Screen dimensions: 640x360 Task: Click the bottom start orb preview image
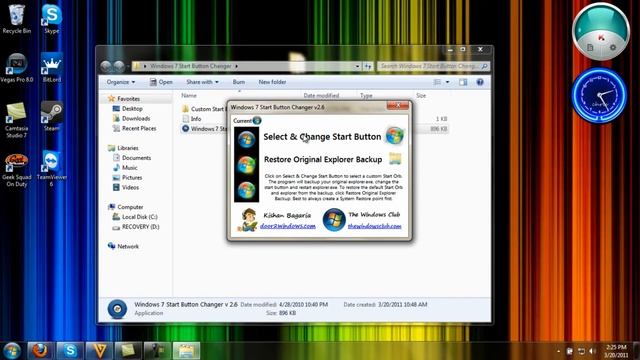pos(247,190)
